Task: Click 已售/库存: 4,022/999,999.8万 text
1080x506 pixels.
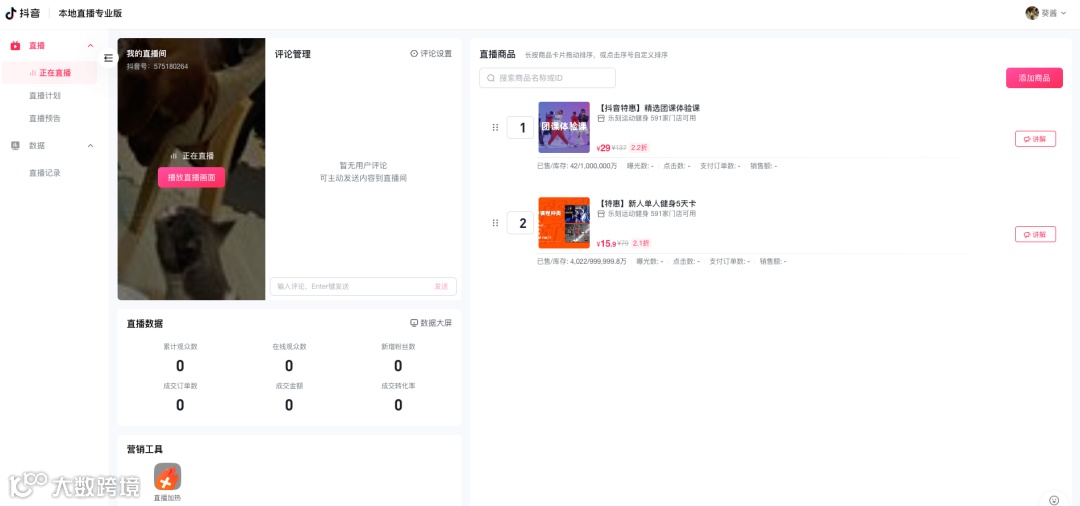Action: click(x=582, y=262)
